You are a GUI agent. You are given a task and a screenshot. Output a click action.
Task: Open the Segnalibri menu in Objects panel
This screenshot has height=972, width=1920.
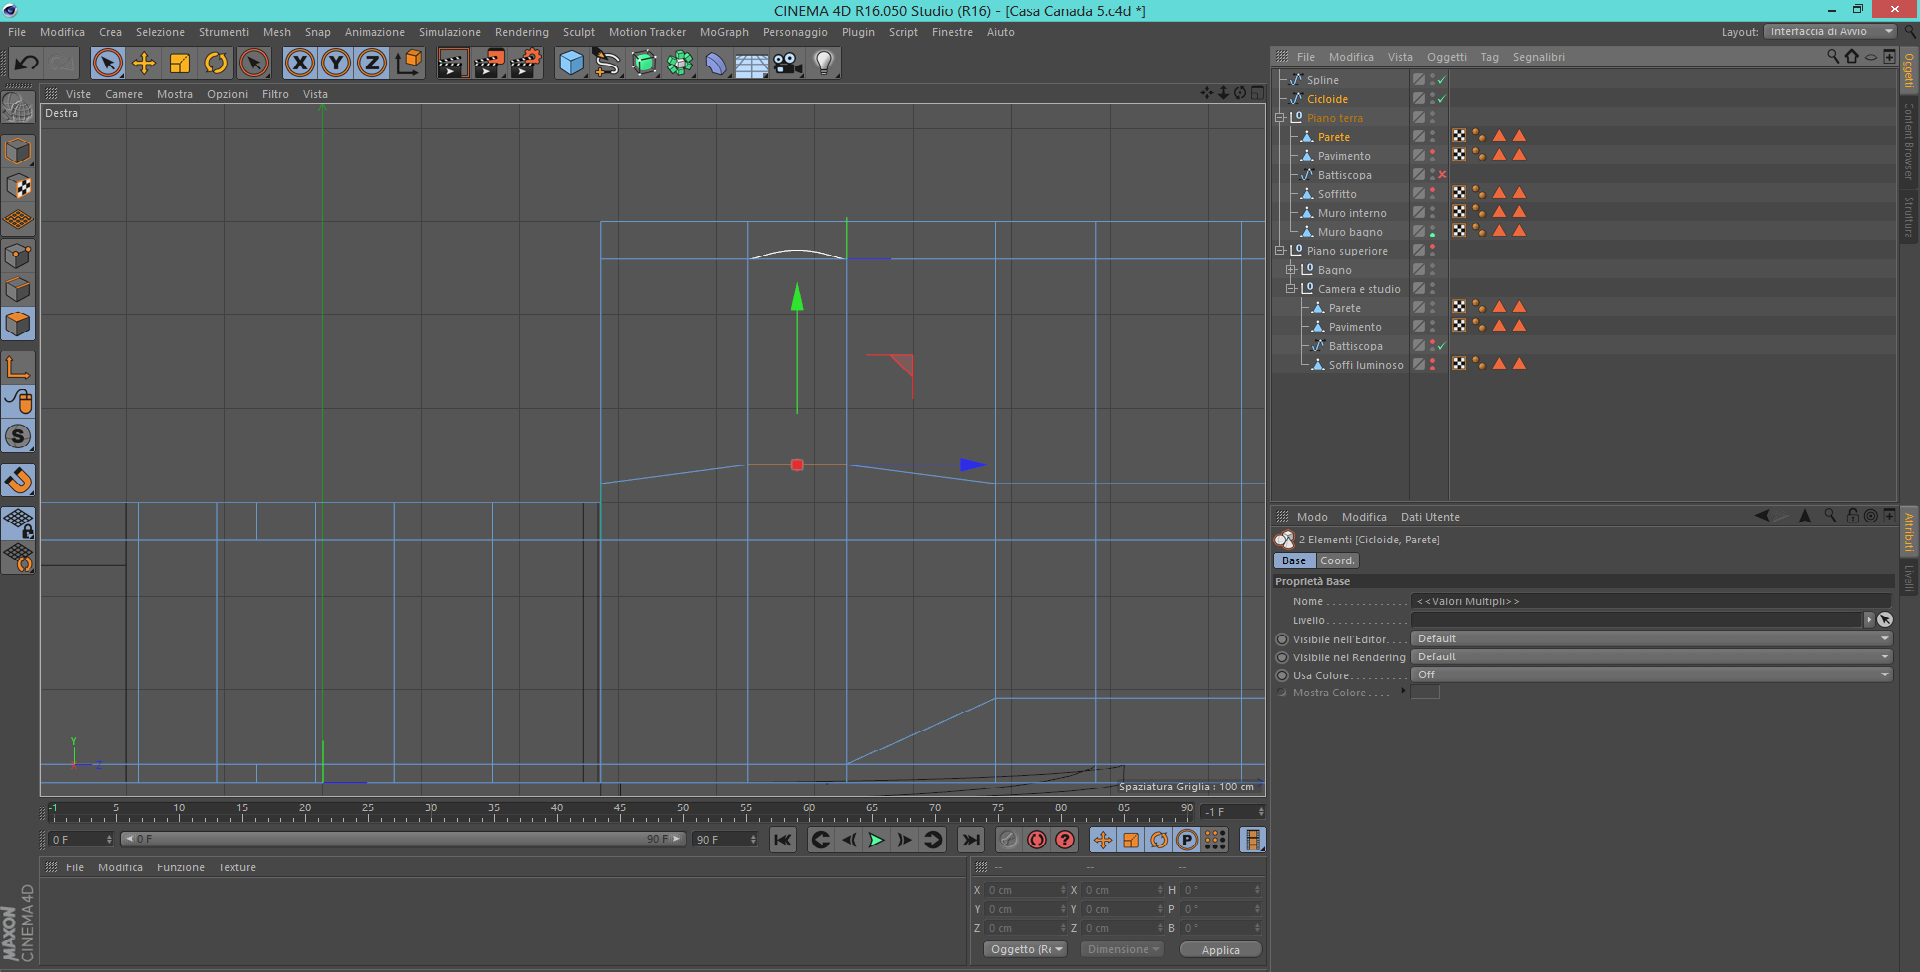(1538, 57)
